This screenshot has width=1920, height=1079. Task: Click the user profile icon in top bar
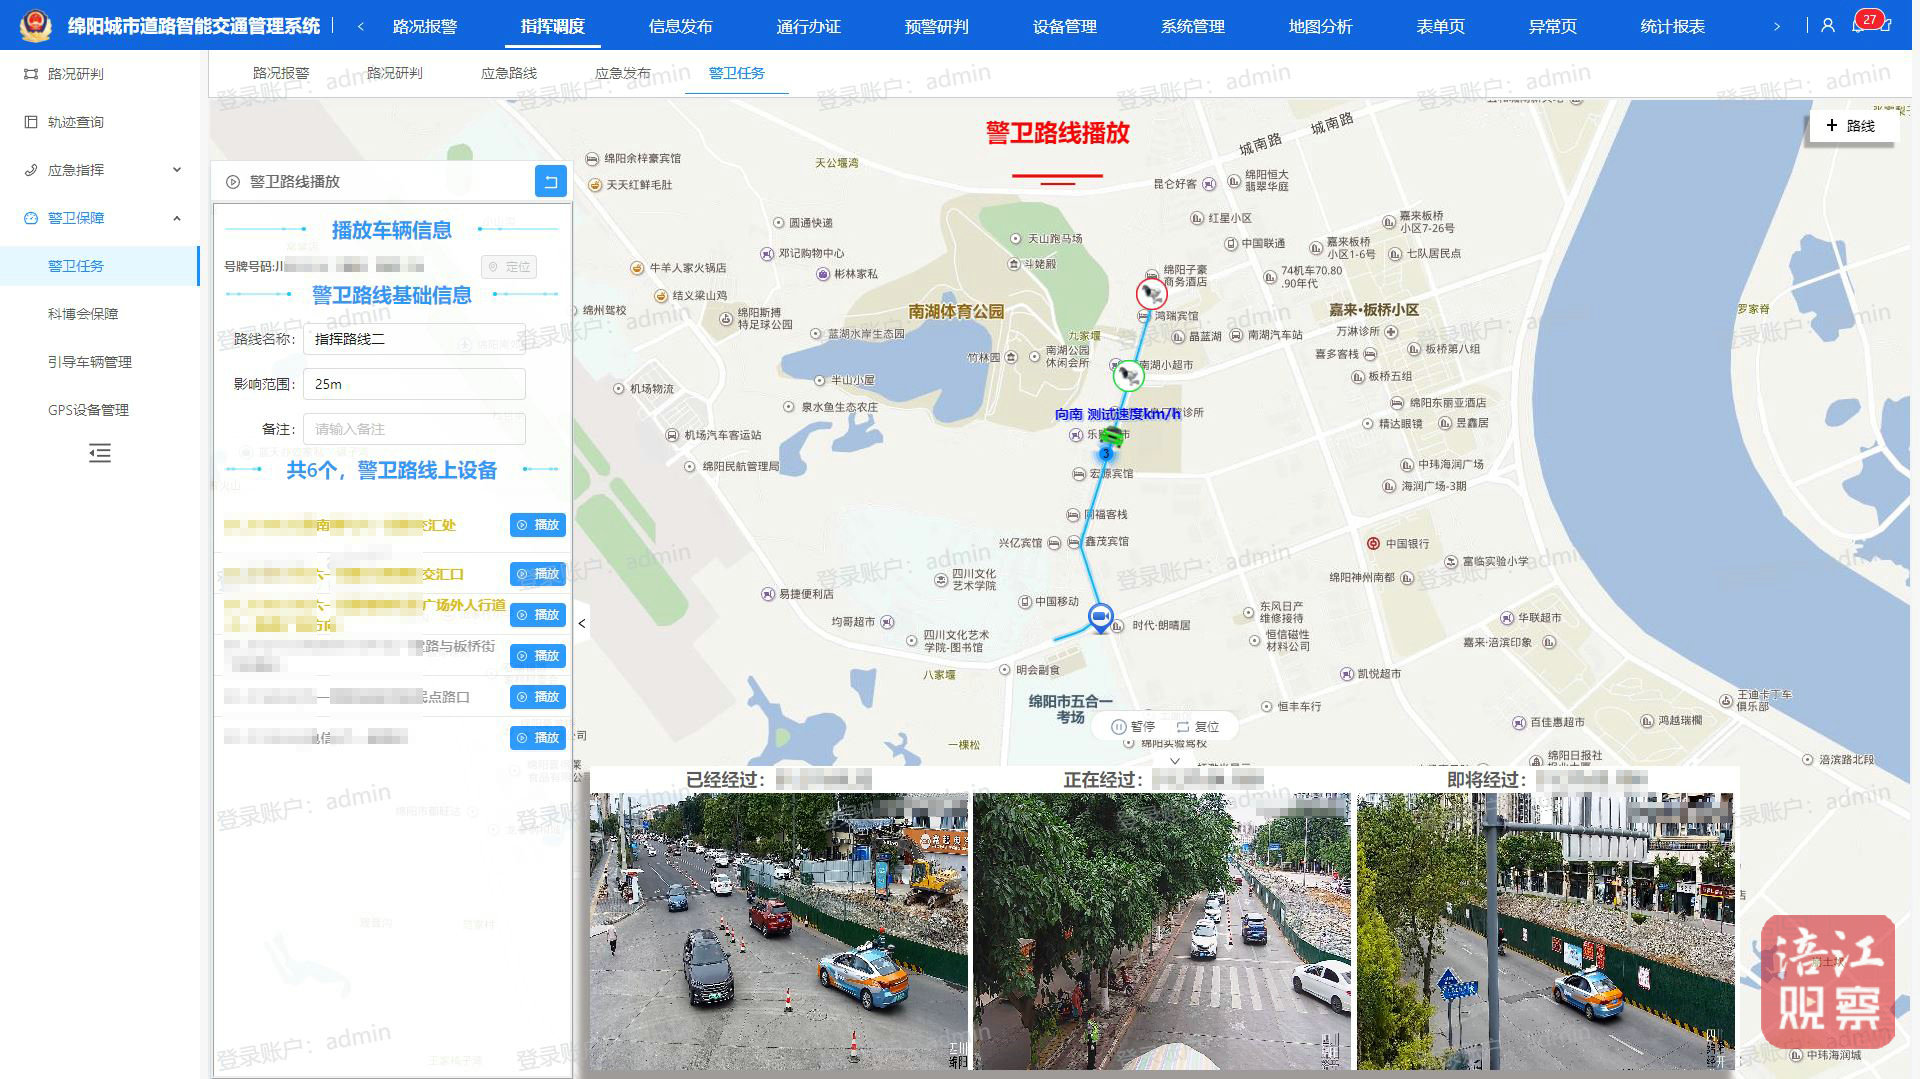(1828, 26)
